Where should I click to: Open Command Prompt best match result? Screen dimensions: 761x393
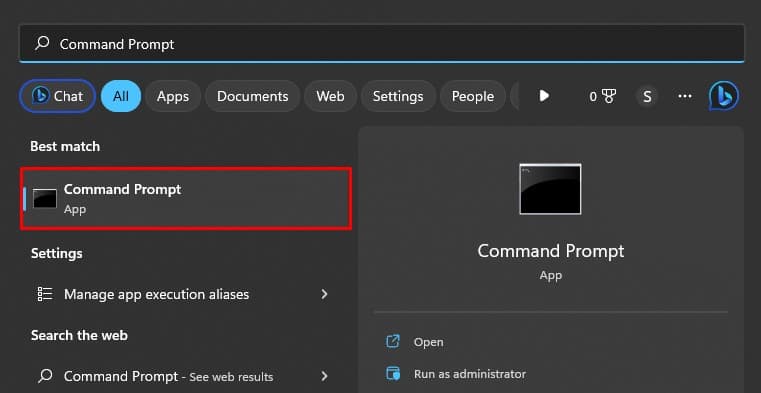186,198
